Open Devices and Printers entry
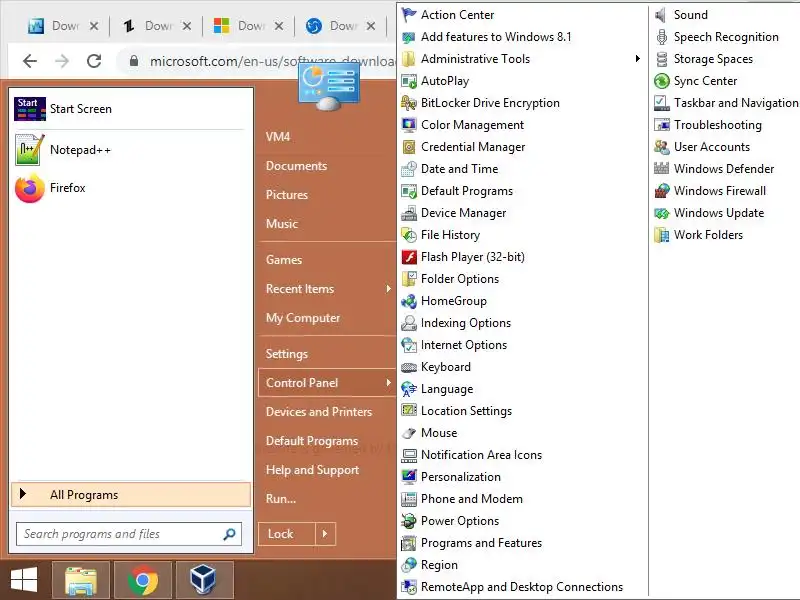 [x=319, y=412]
